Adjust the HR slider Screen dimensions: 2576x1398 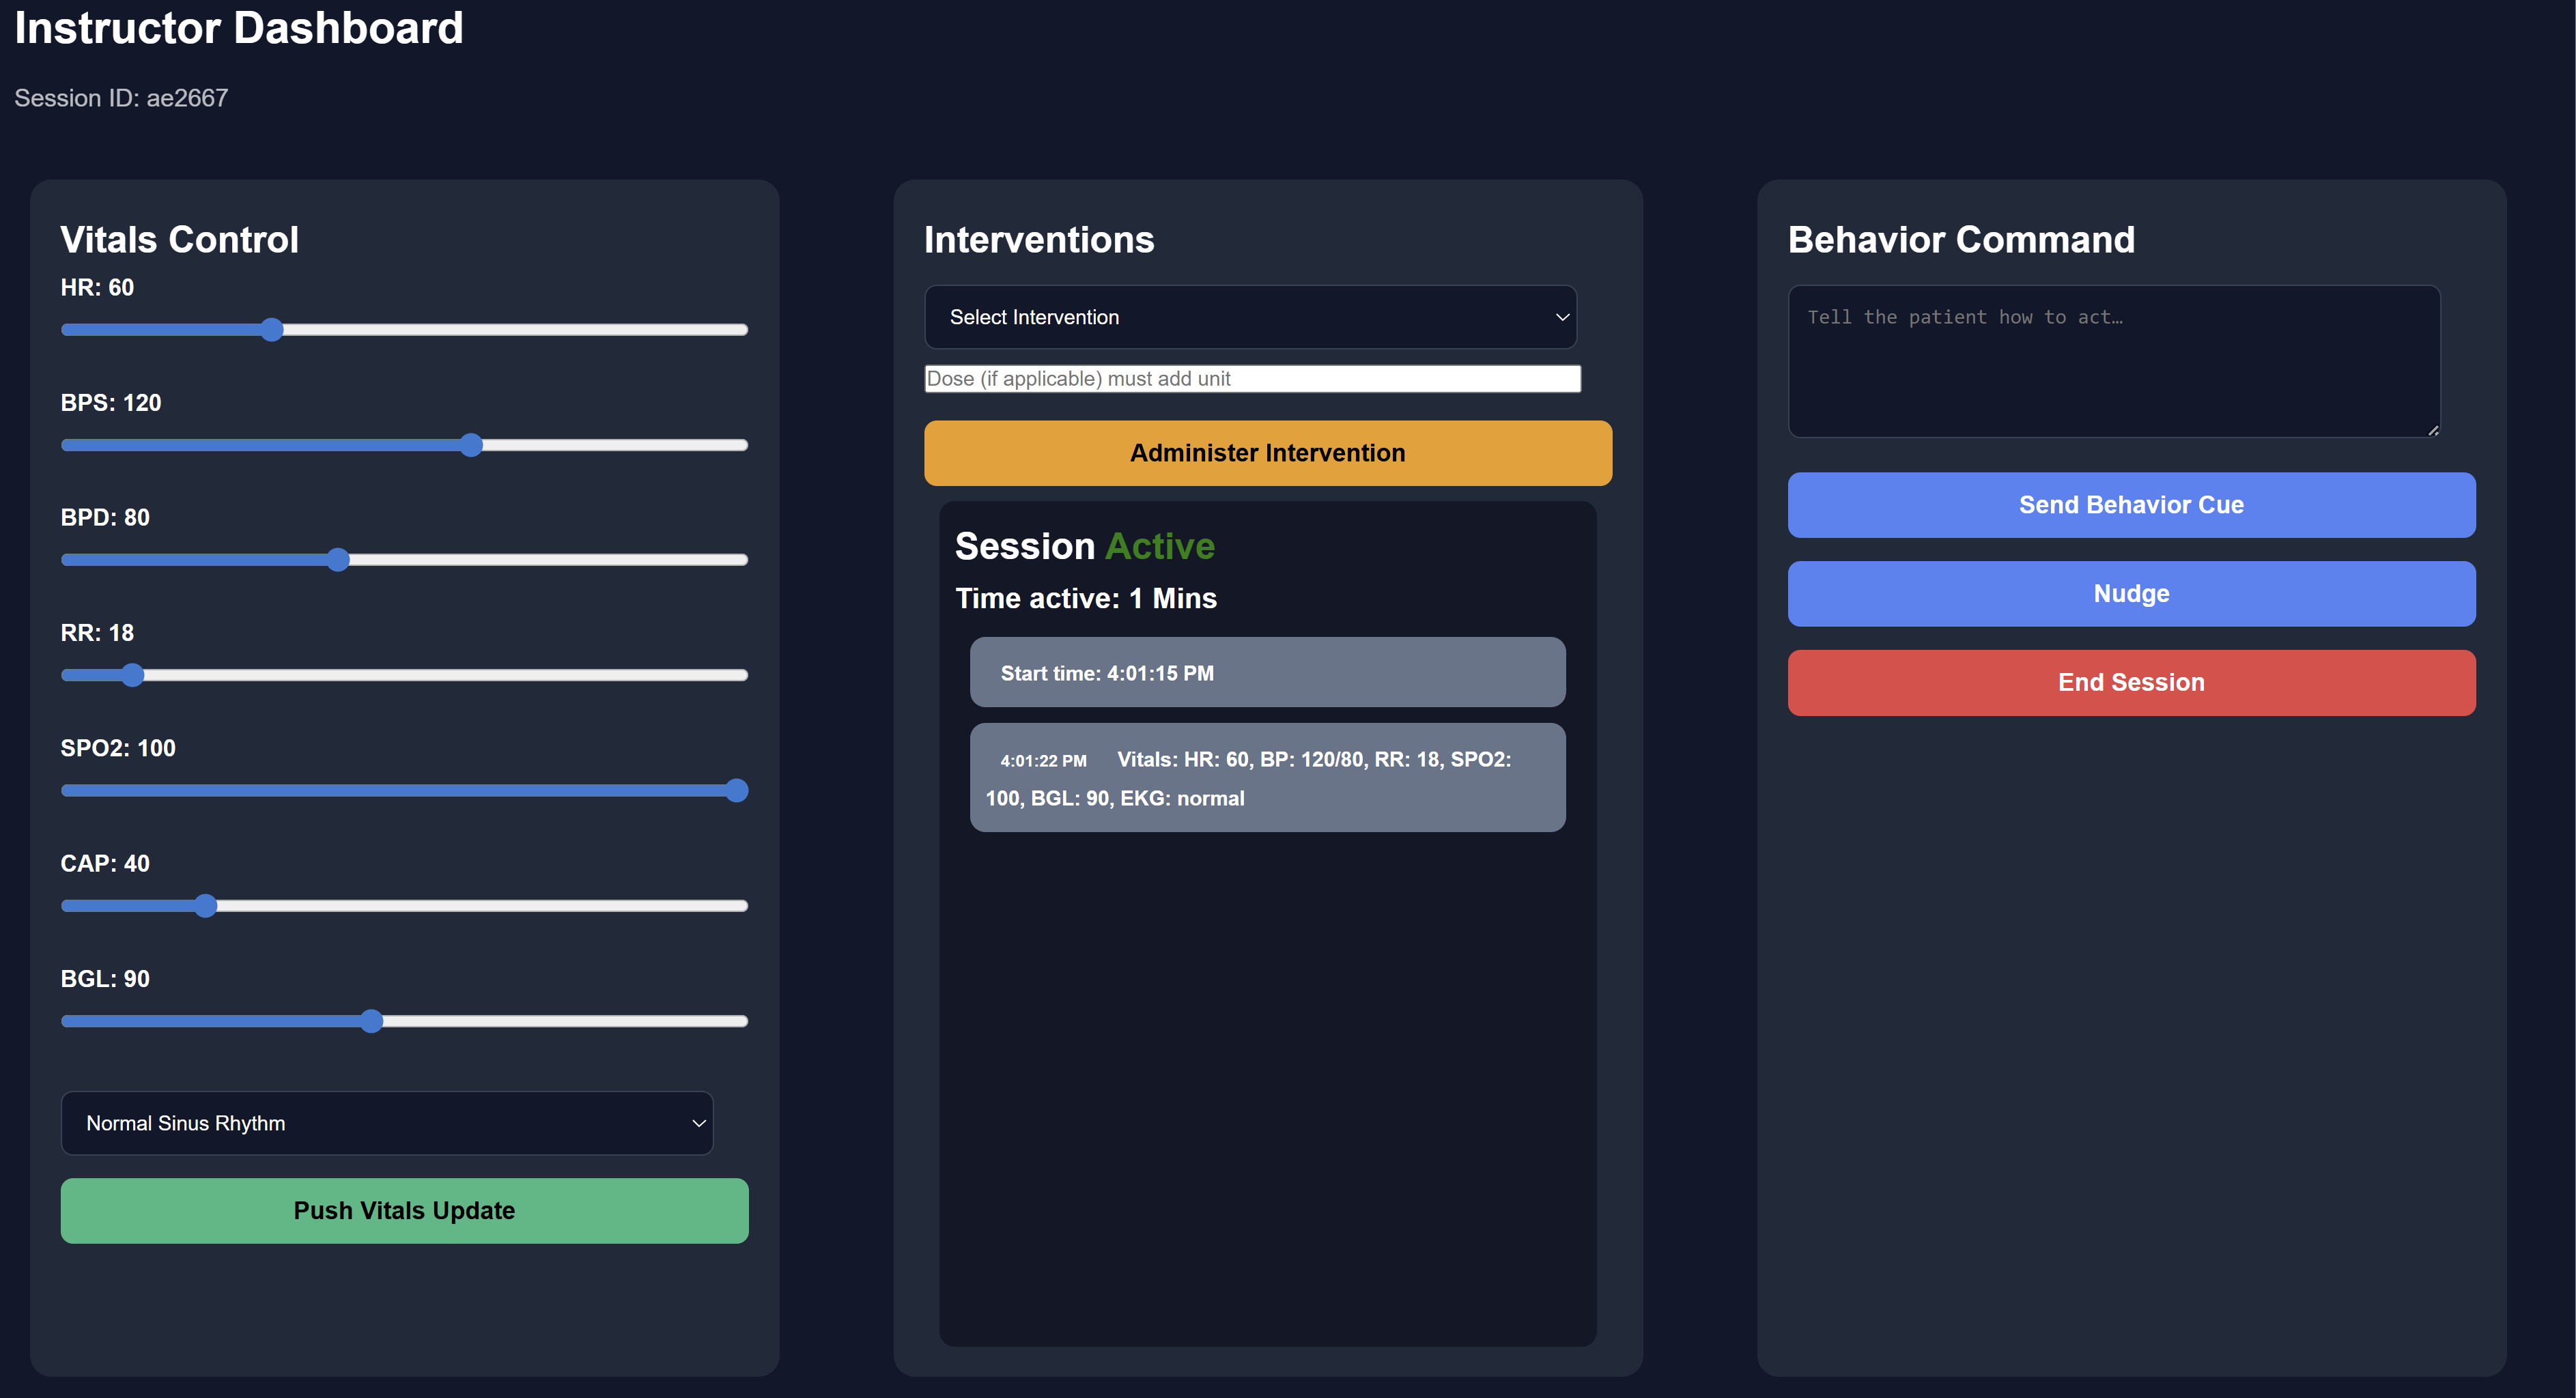click(x=272, y=329)
